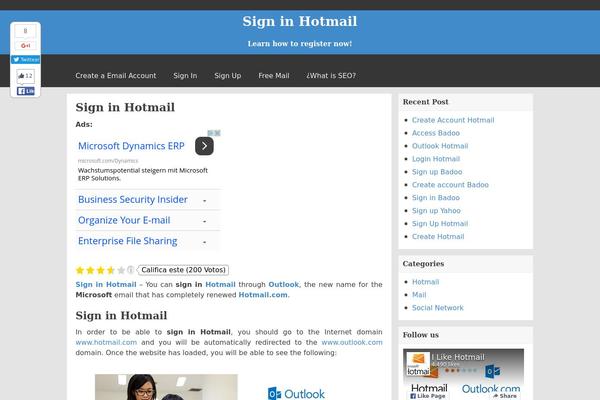
Task: Click the Facebook Like button in share widget
Action: (x=26, y=91)
